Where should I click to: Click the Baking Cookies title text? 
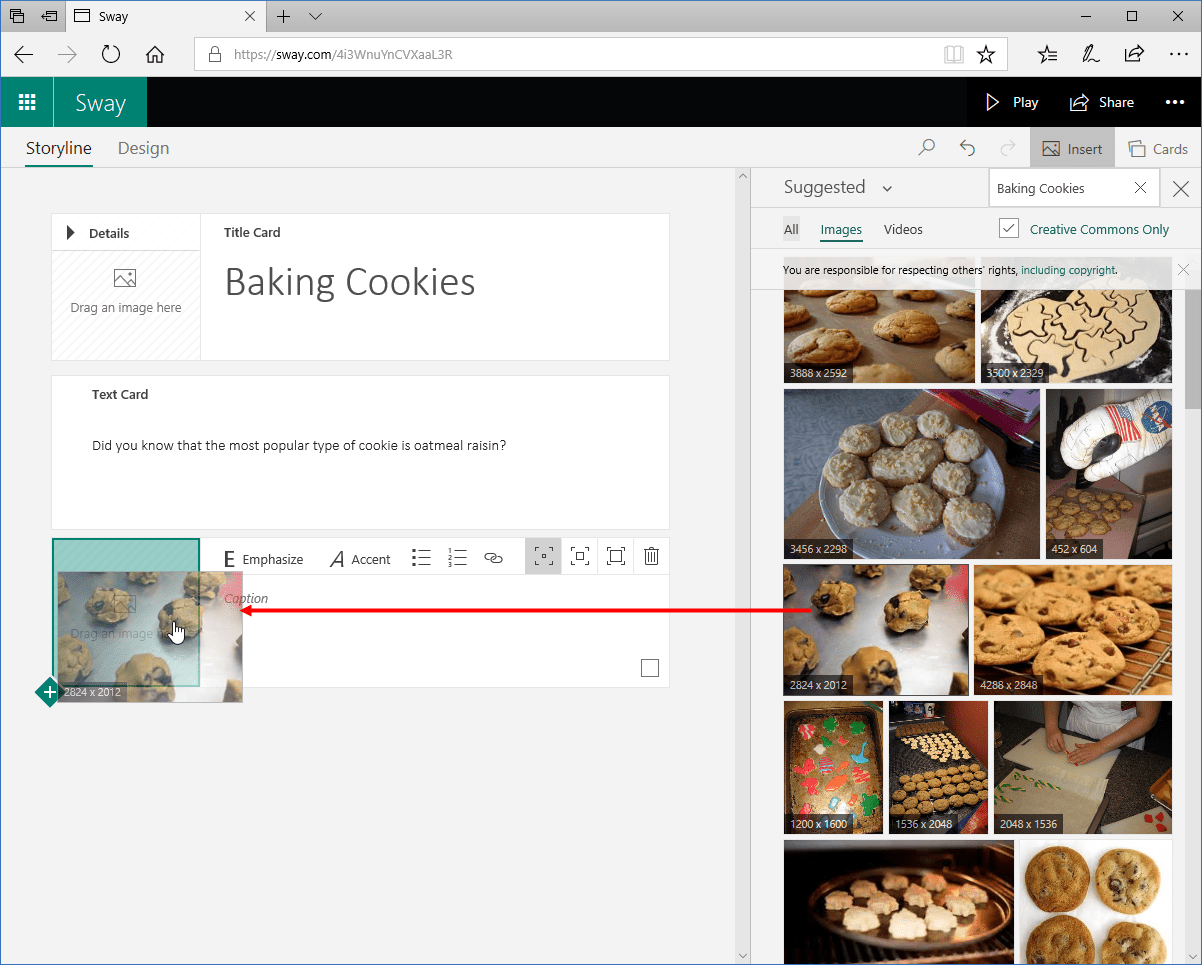(x=350, y=282)
